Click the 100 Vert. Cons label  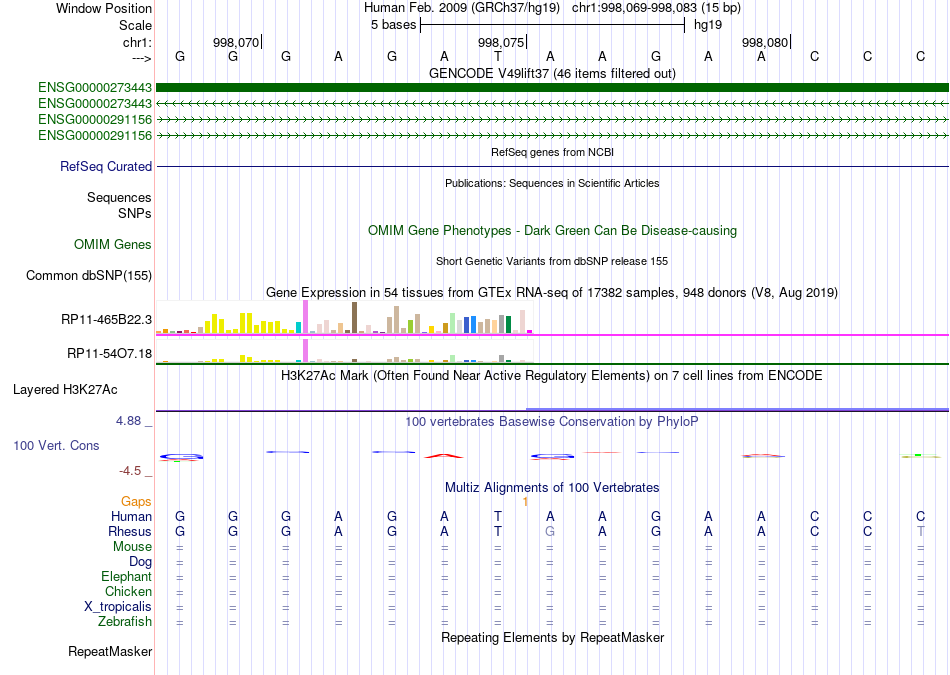click(56, 445)
